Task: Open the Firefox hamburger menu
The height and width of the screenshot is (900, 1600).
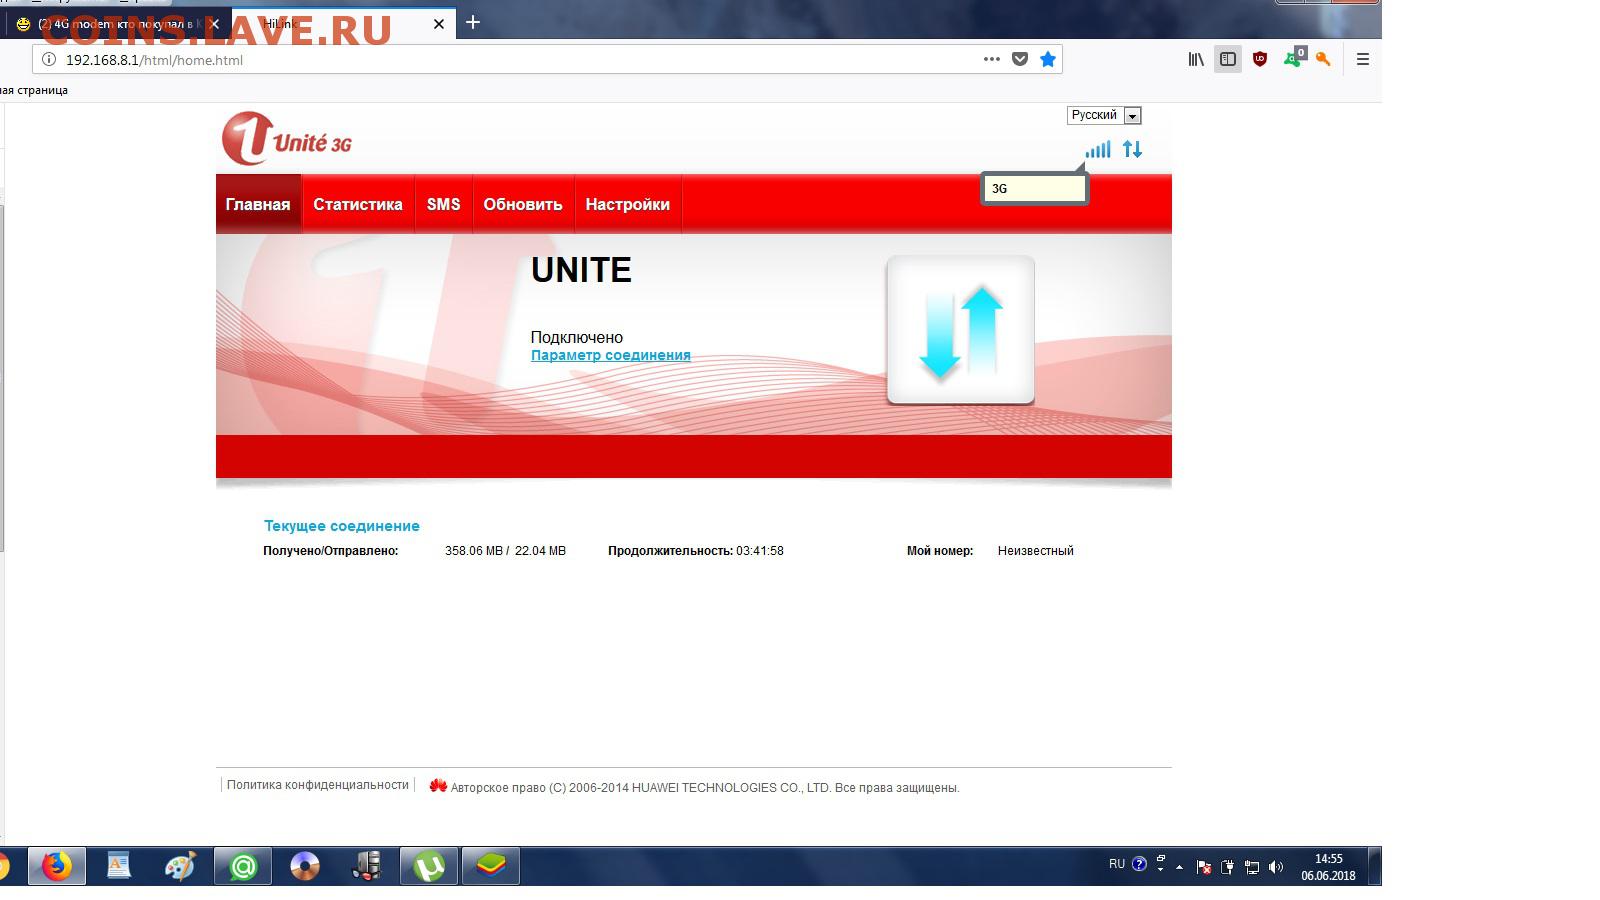Action: (x=1362, y=59)
